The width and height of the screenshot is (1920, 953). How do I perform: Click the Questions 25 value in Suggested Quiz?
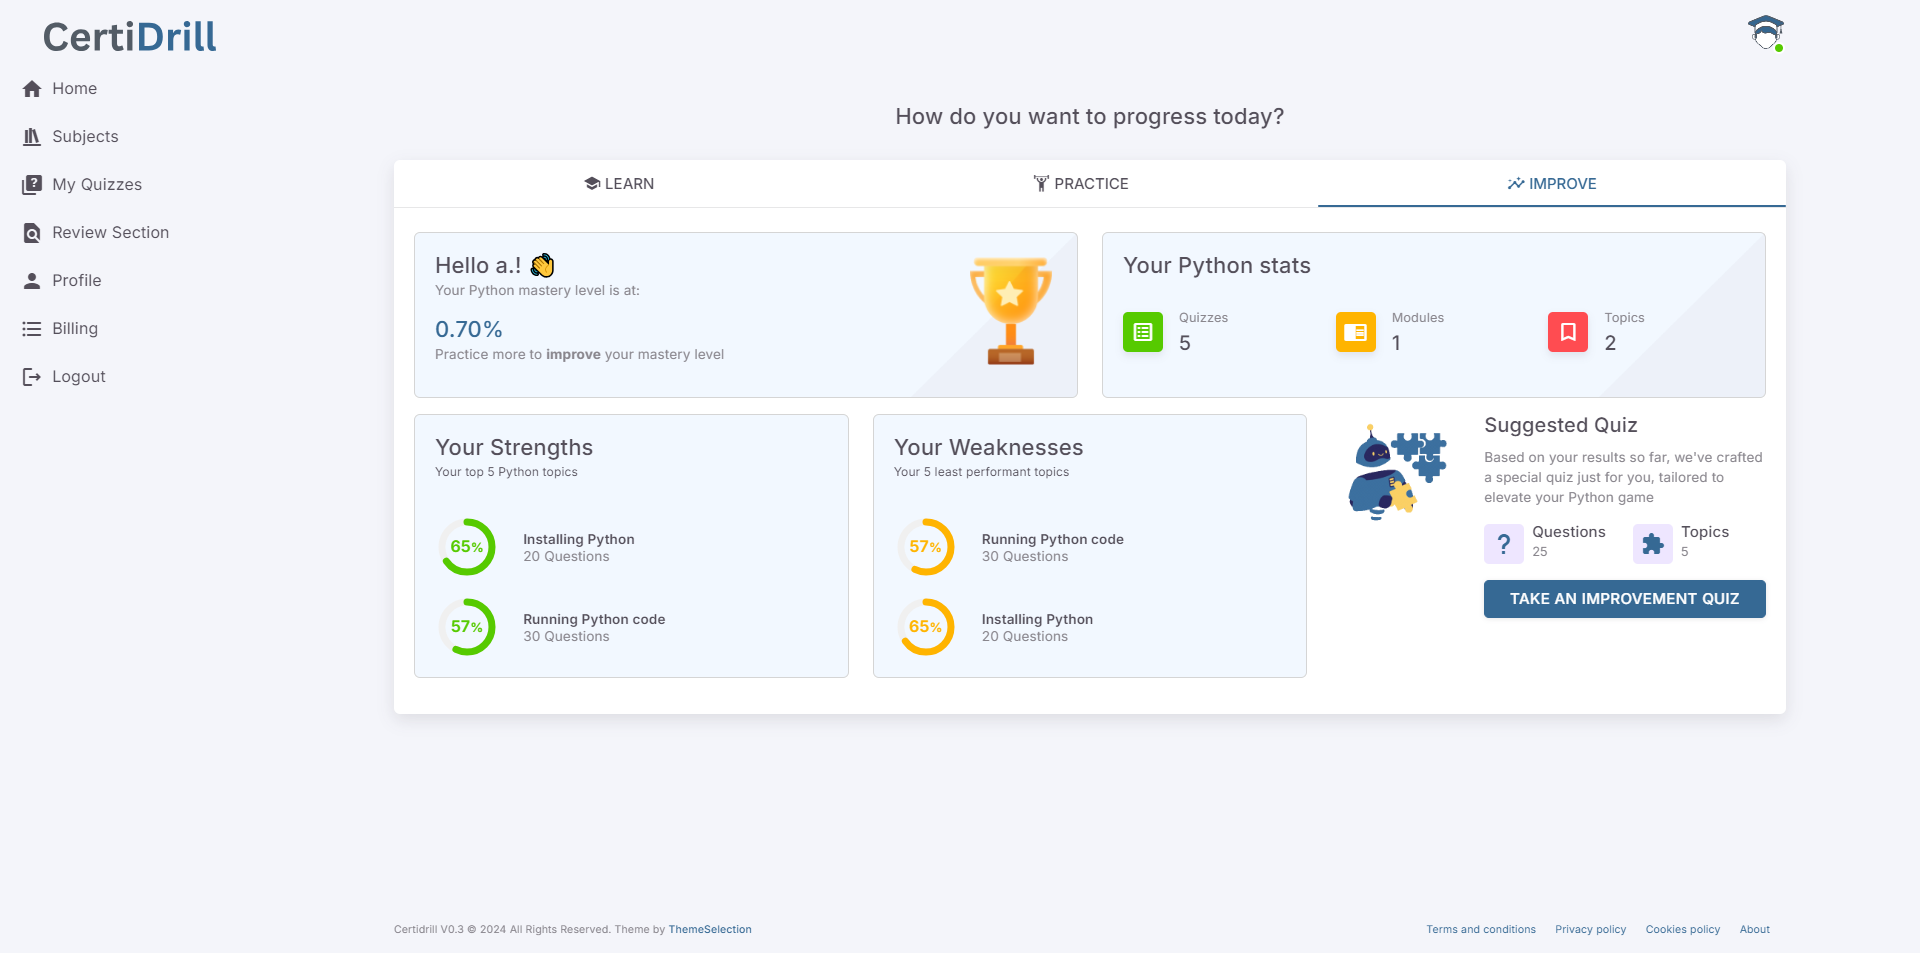pos(1540,552)
